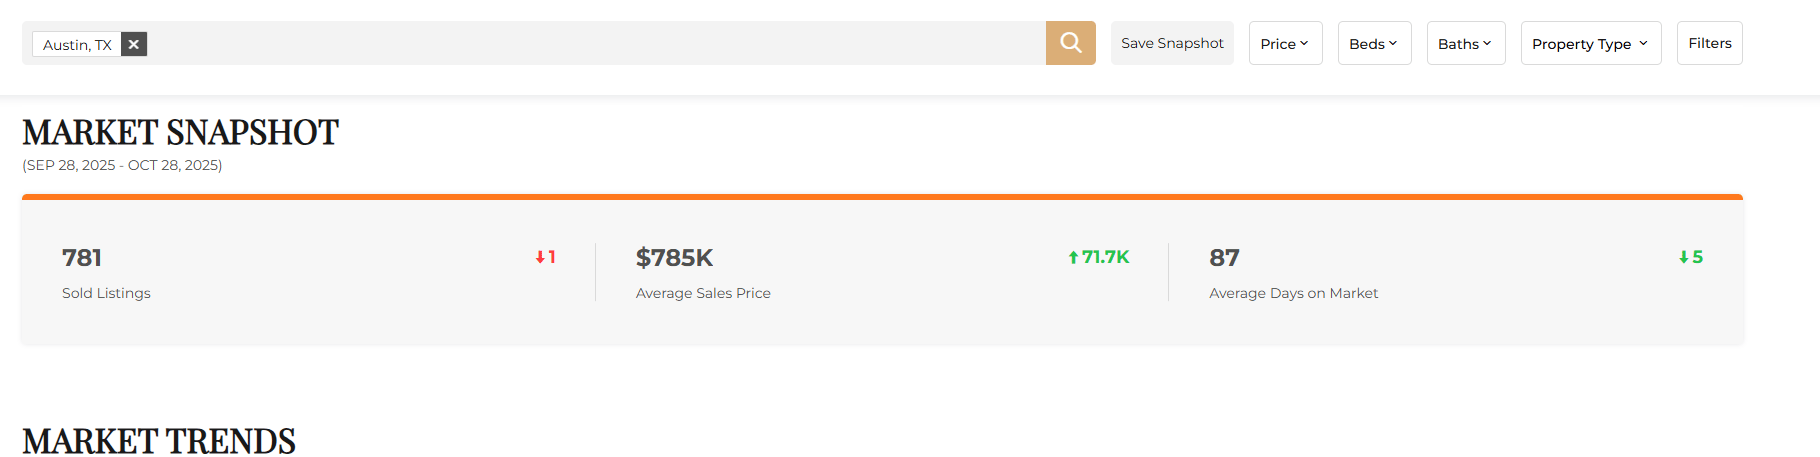Screen dimensions: 1820x457
Task: Click the 87 average days value
Action: click(1224, 258)
